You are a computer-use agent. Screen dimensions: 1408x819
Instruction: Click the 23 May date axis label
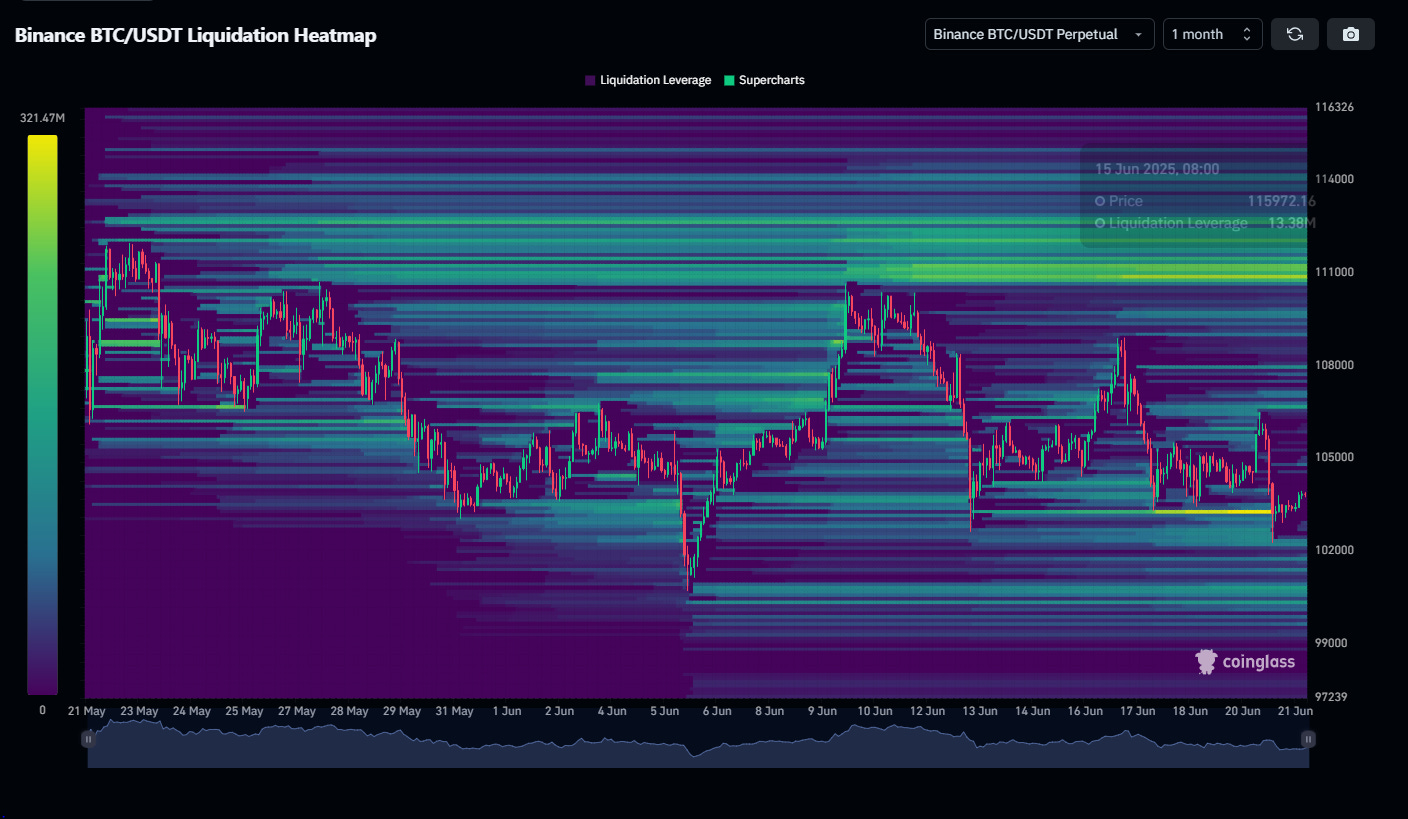[x=139, y=711]
